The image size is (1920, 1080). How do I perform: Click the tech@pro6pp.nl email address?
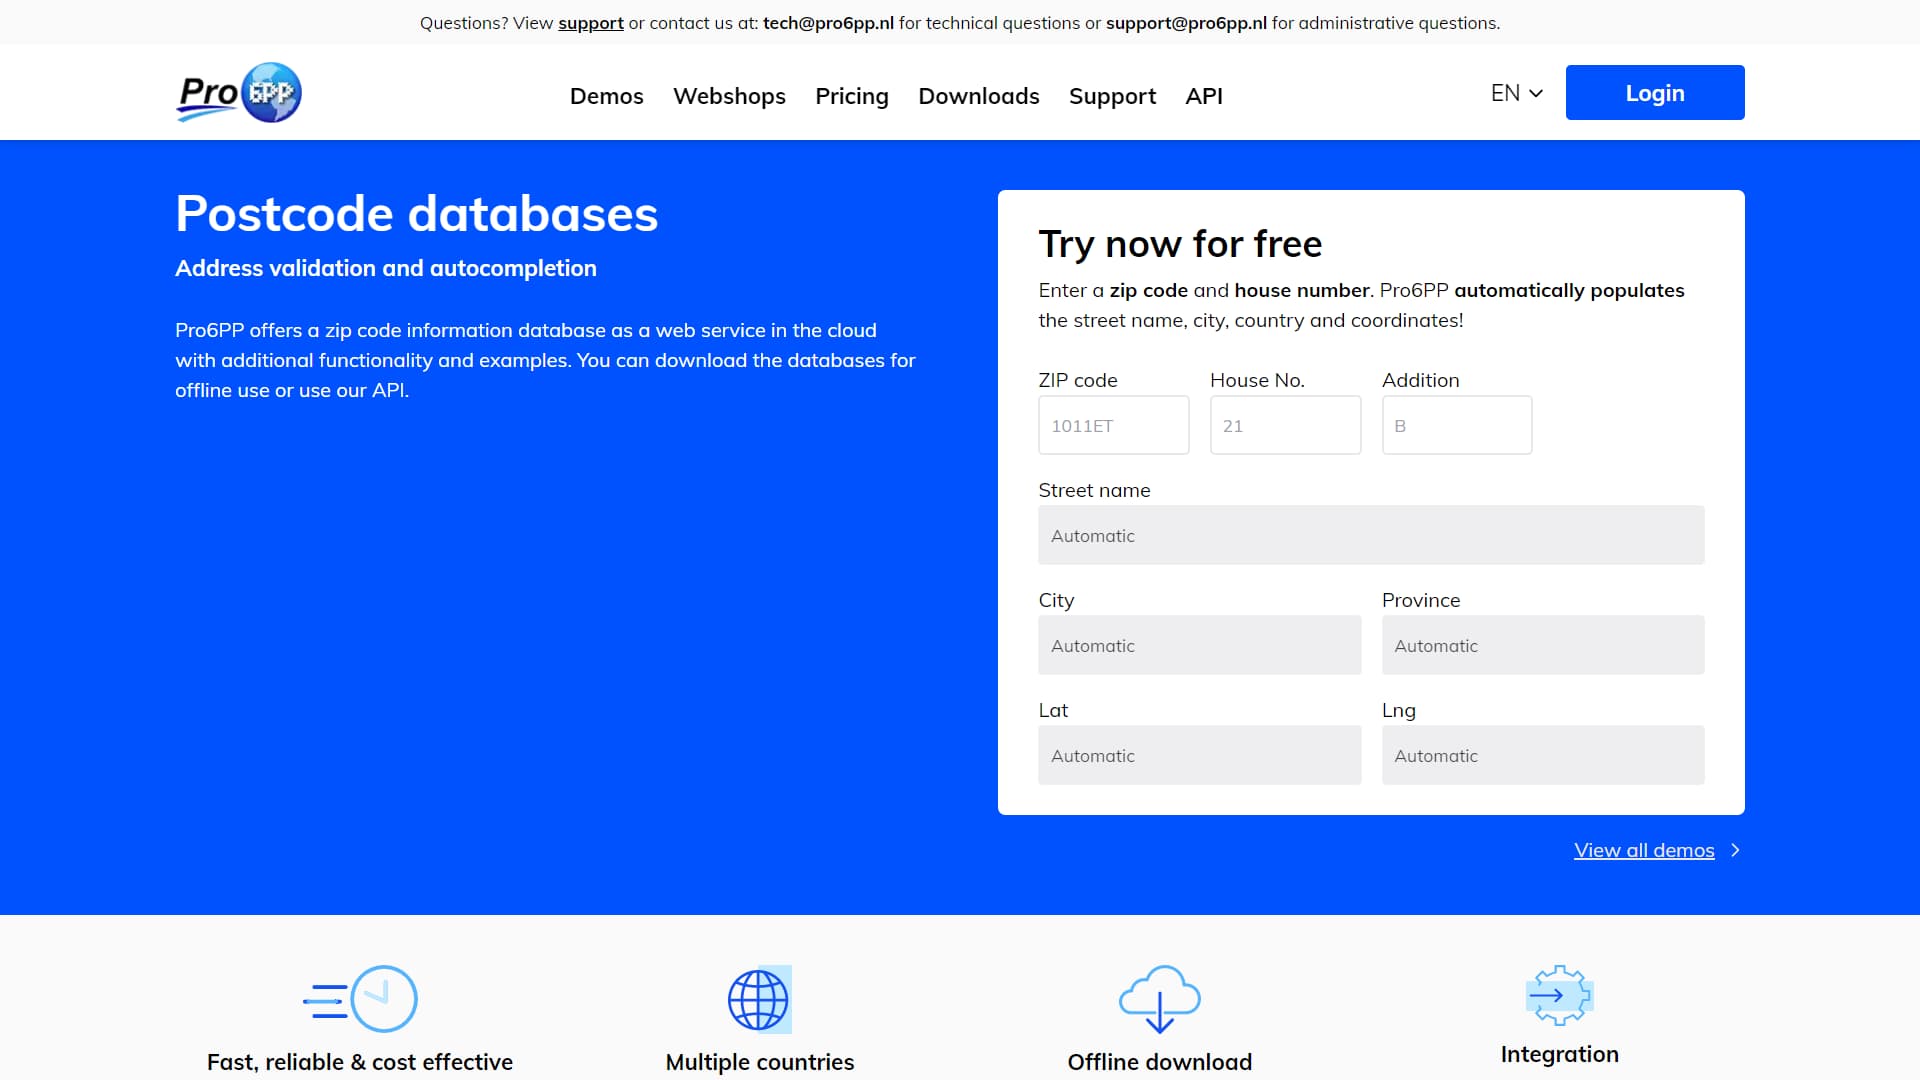click(828, 23)
